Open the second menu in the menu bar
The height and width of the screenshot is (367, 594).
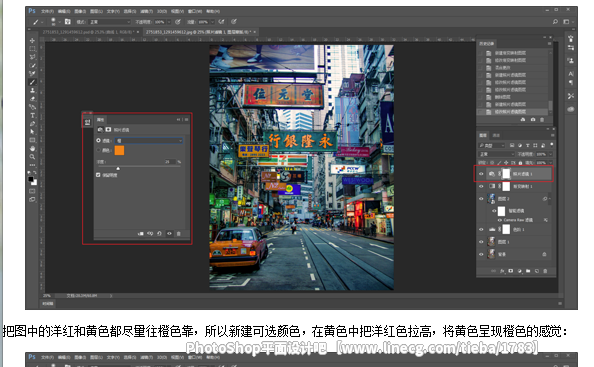click(x=64, y=11)
